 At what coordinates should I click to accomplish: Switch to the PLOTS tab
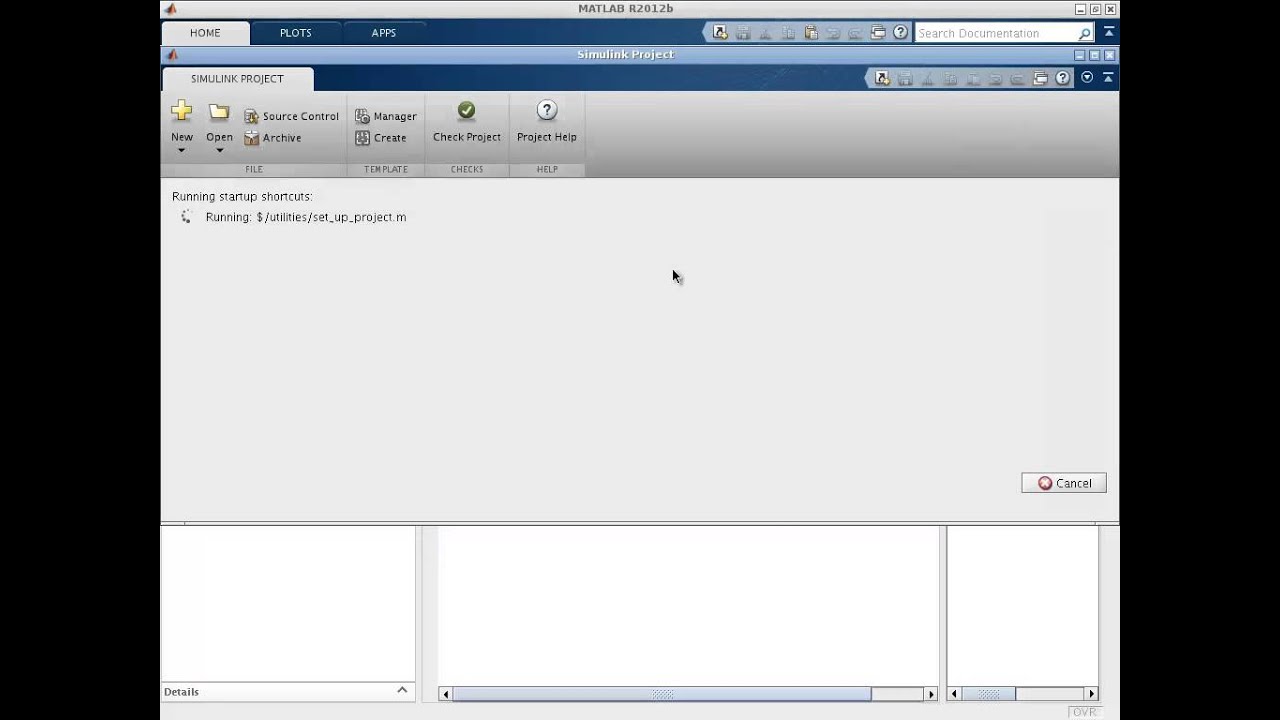295,33
